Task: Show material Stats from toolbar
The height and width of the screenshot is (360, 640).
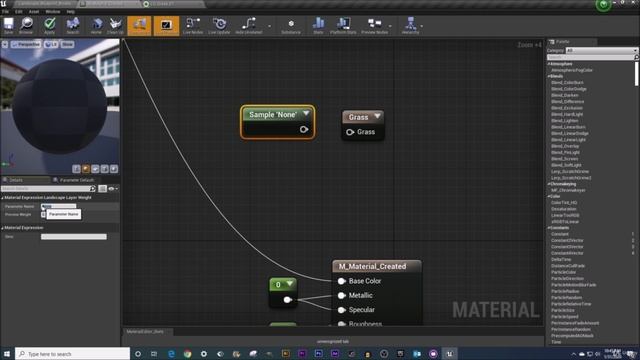Action: [318, 26]
